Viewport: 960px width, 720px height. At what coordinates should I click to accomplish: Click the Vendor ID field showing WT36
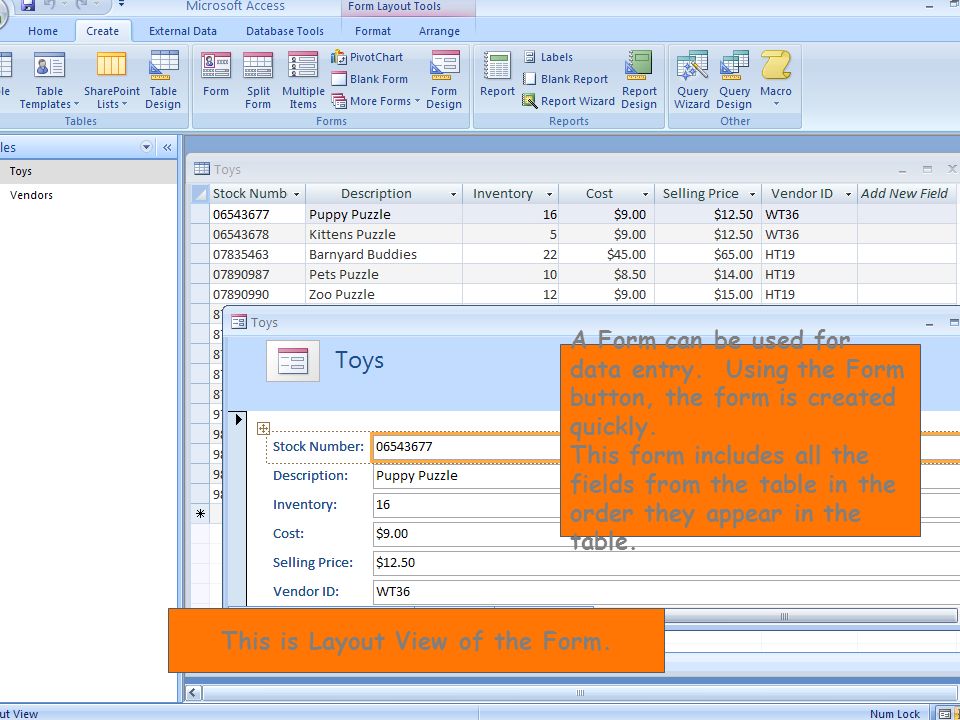coord(666,592)
